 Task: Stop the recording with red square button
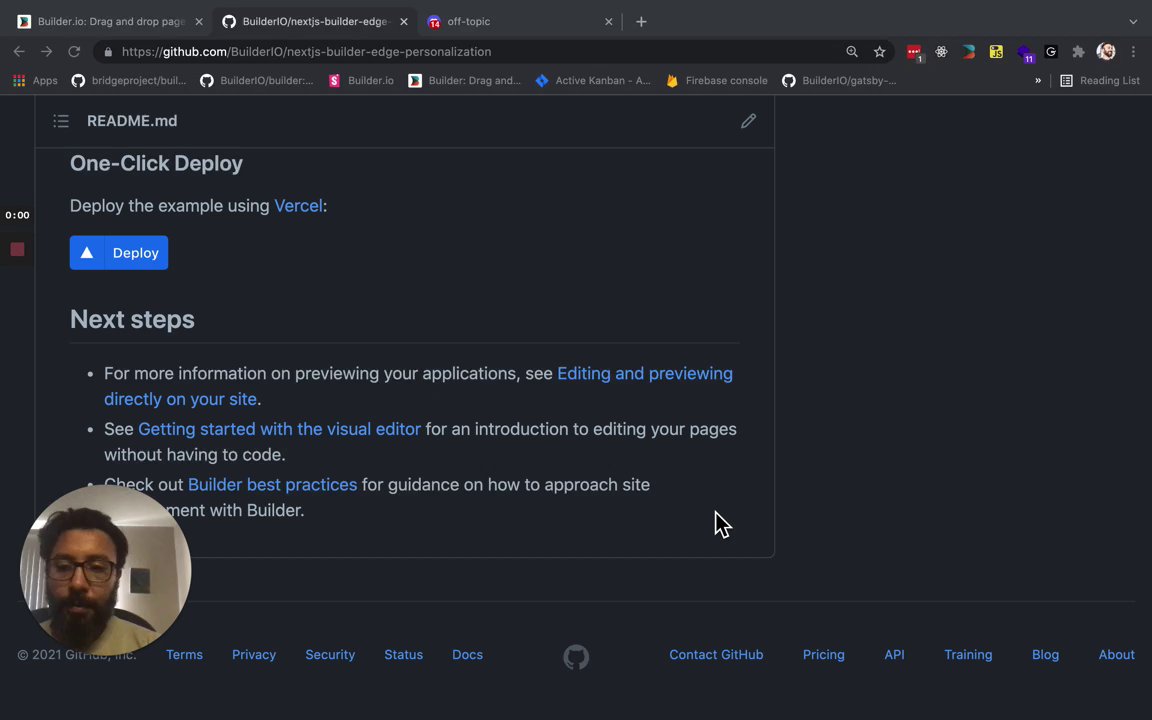(18, 250)
